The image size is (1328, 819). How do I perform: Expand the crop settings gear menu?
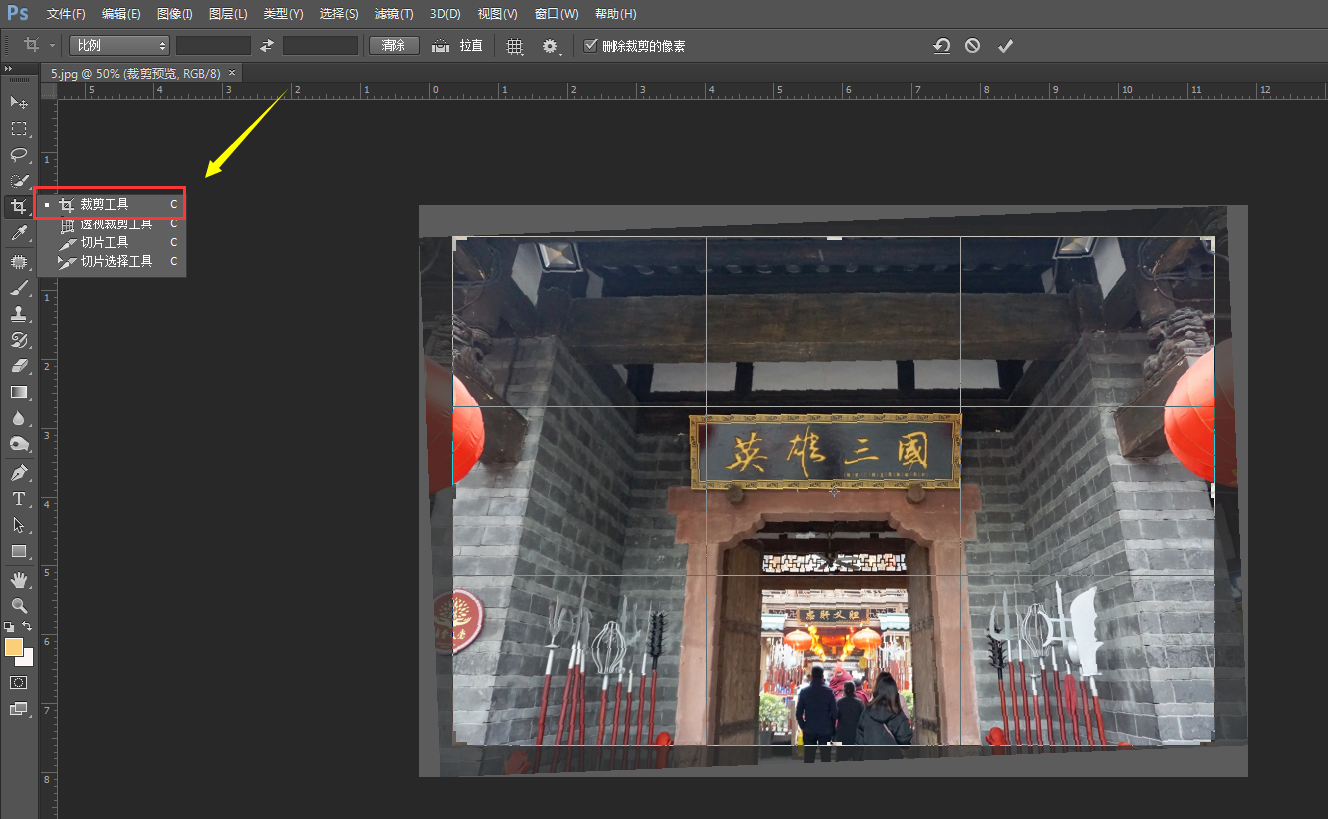(550, 46)
